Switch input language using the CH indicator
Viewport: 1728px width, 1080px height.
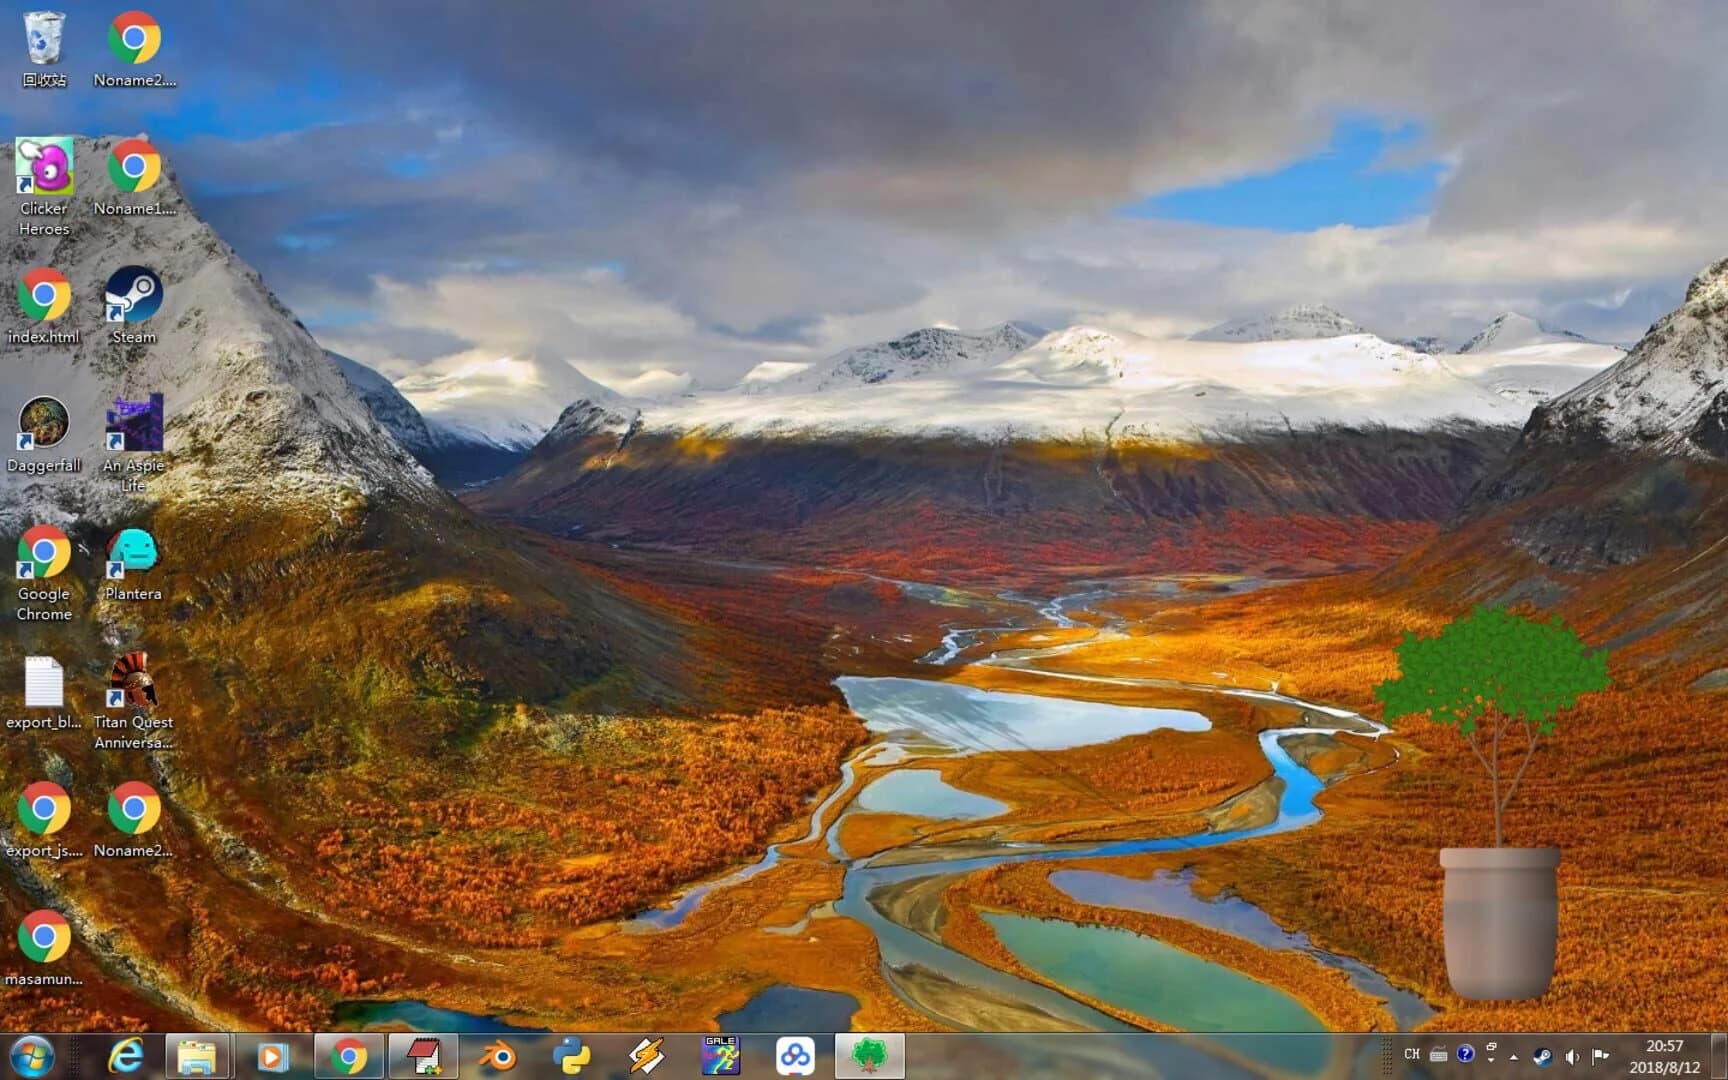pyautogui.click(x=1413, y=1053)
